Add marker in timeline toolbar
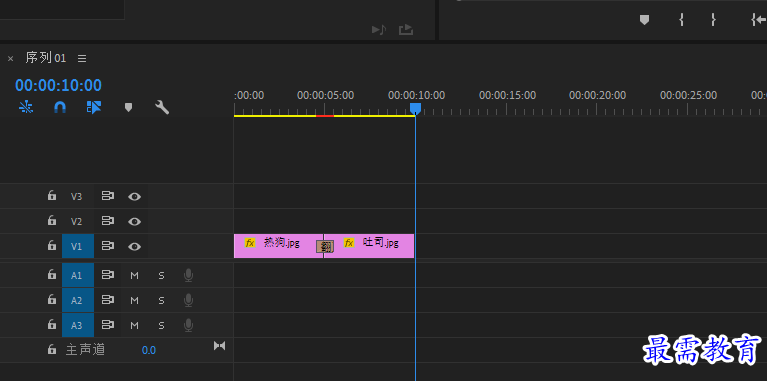This screenshot has height=381, width=767. point(128,107)
